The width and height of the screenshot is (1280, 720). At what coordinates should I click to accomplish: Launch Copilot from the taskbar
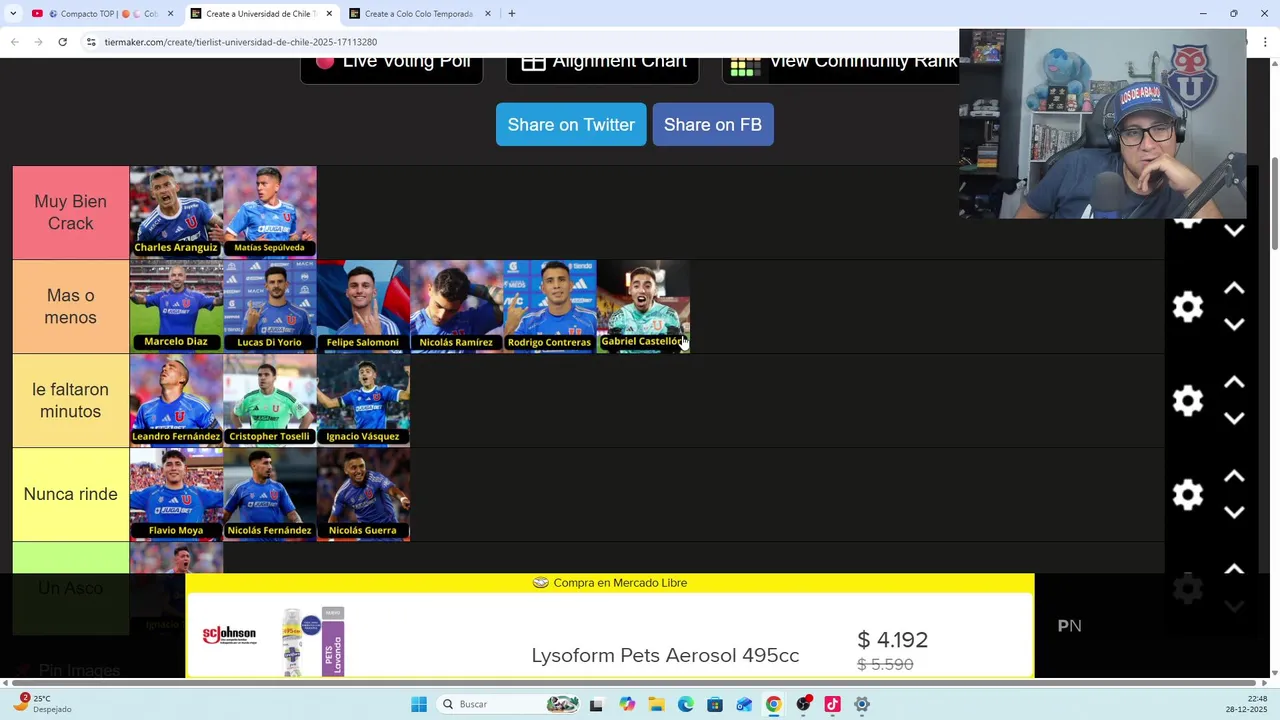point(627,704)
